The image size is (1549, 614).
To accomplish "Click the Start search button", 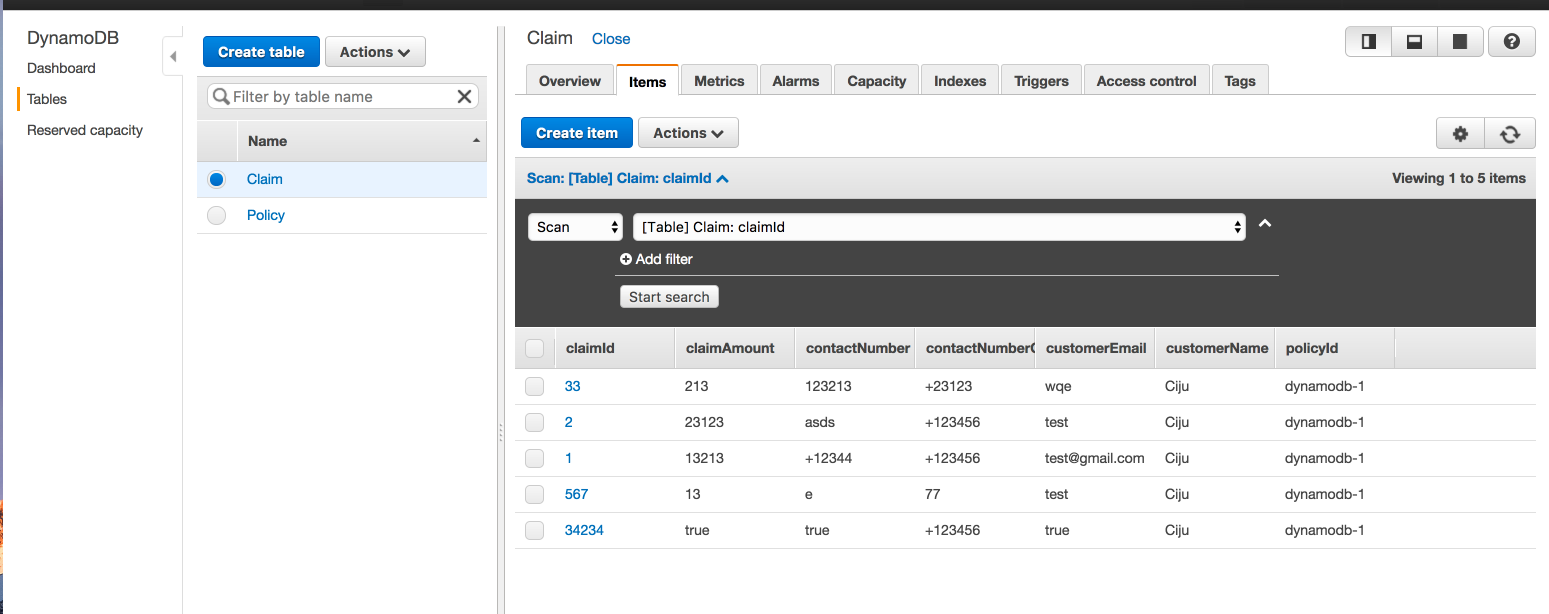I will point(669,297).
